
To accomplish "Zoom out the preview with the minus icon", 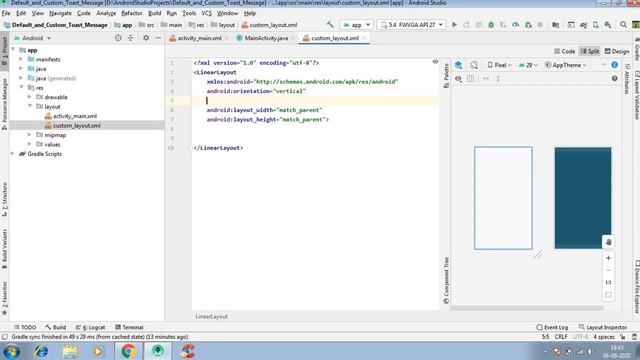I will click(x=608, y=270).
